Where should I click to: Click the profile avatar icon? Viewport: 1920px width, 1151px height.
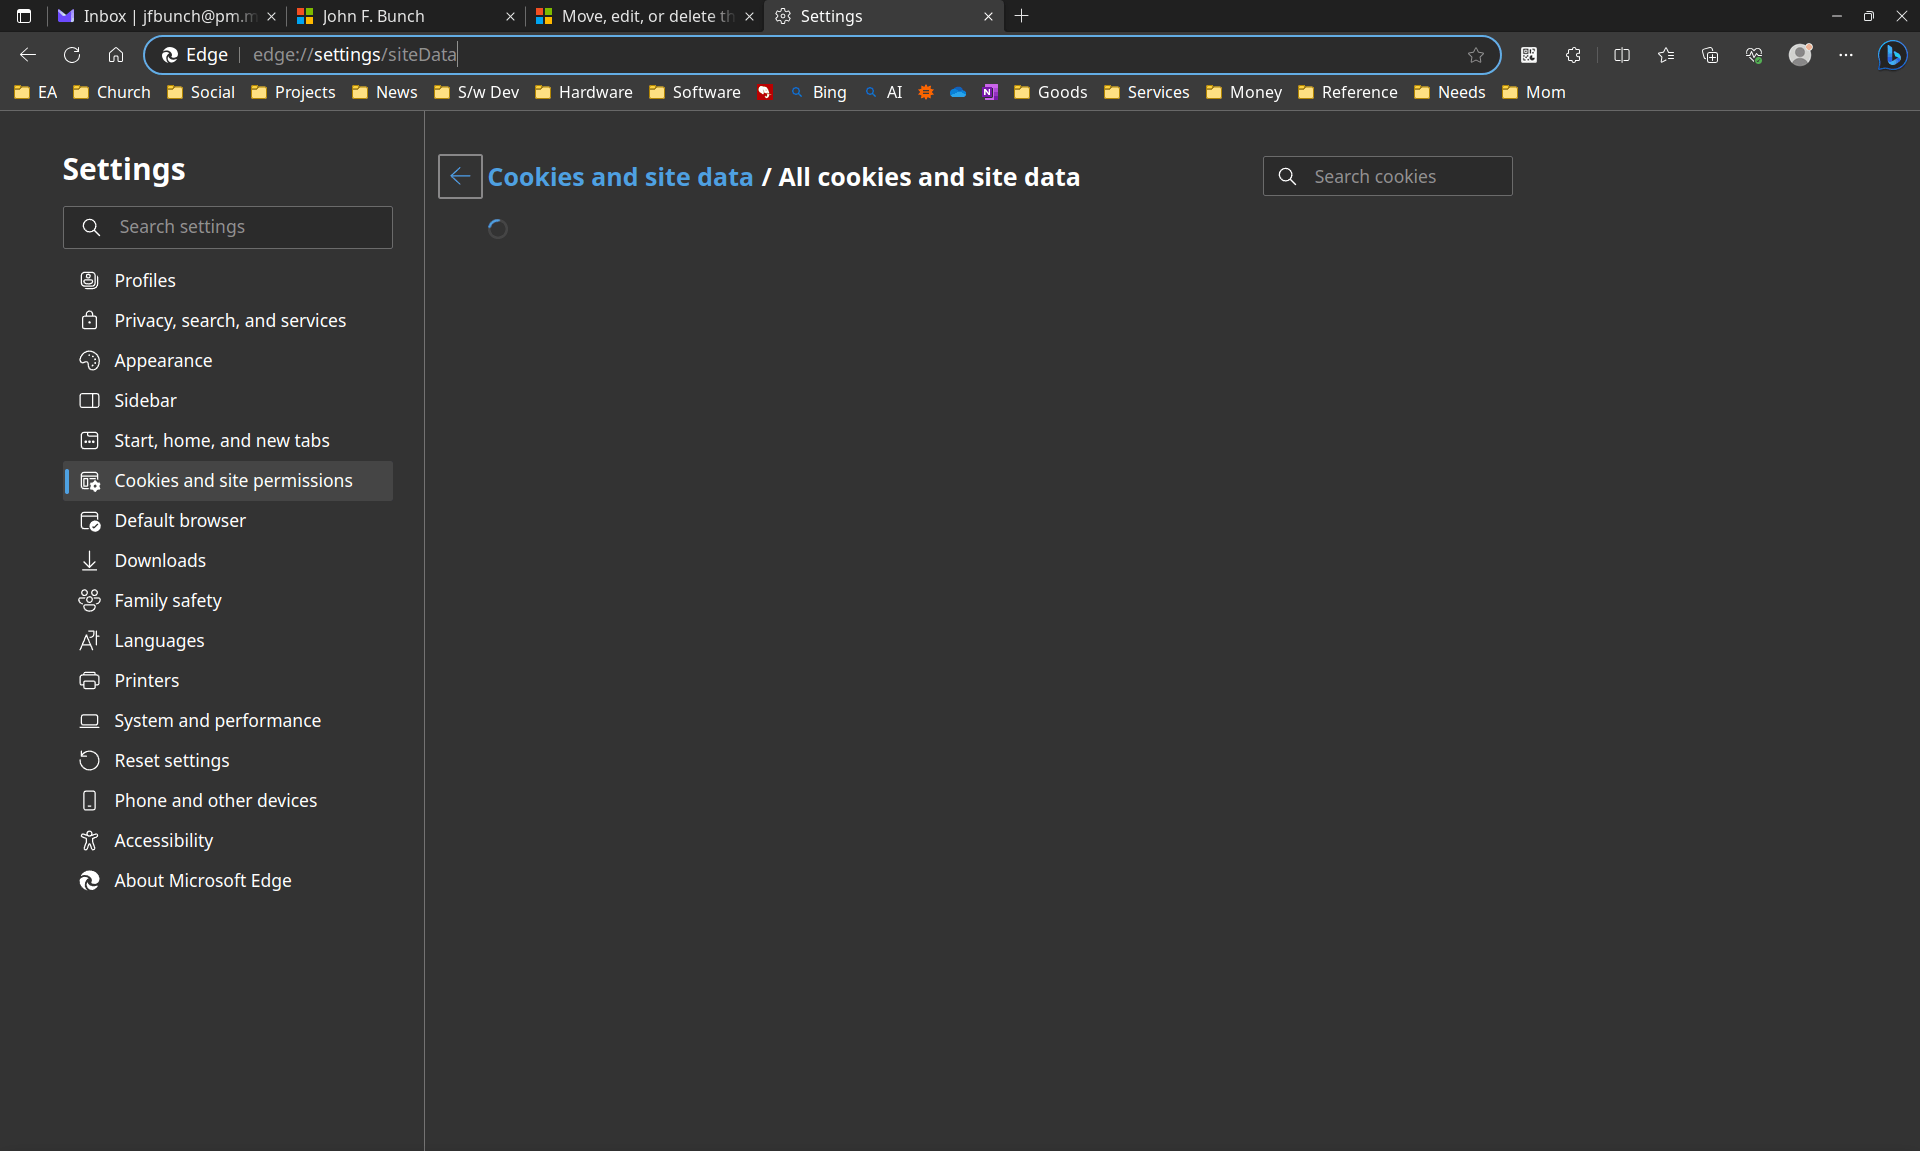pos(1800,55)
